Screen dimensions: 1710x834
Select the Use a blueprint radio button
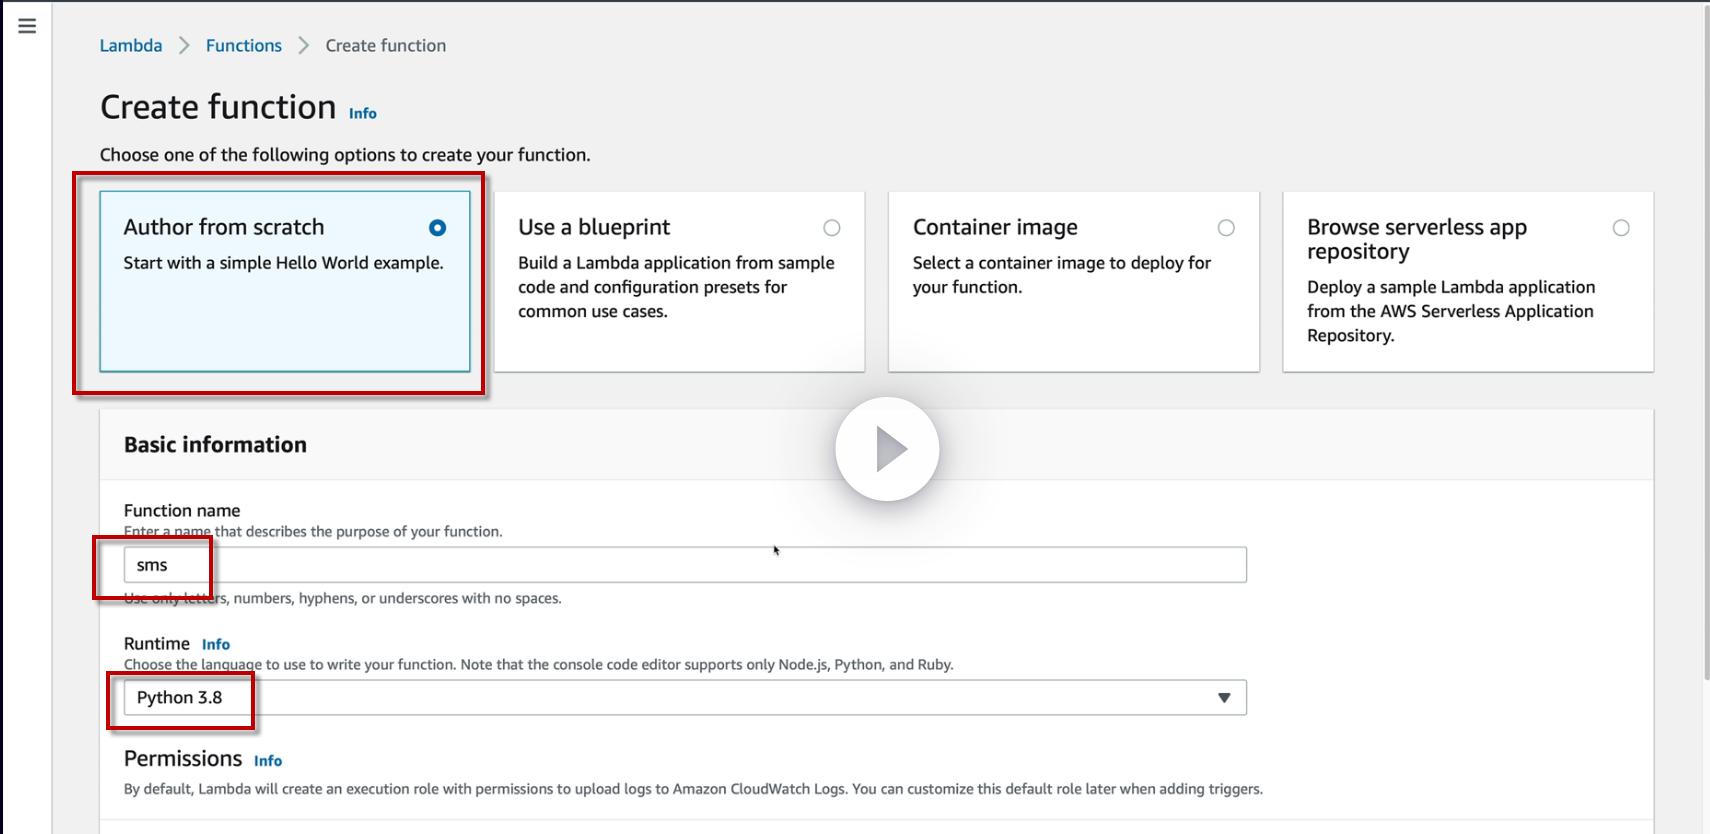[831, 228]
